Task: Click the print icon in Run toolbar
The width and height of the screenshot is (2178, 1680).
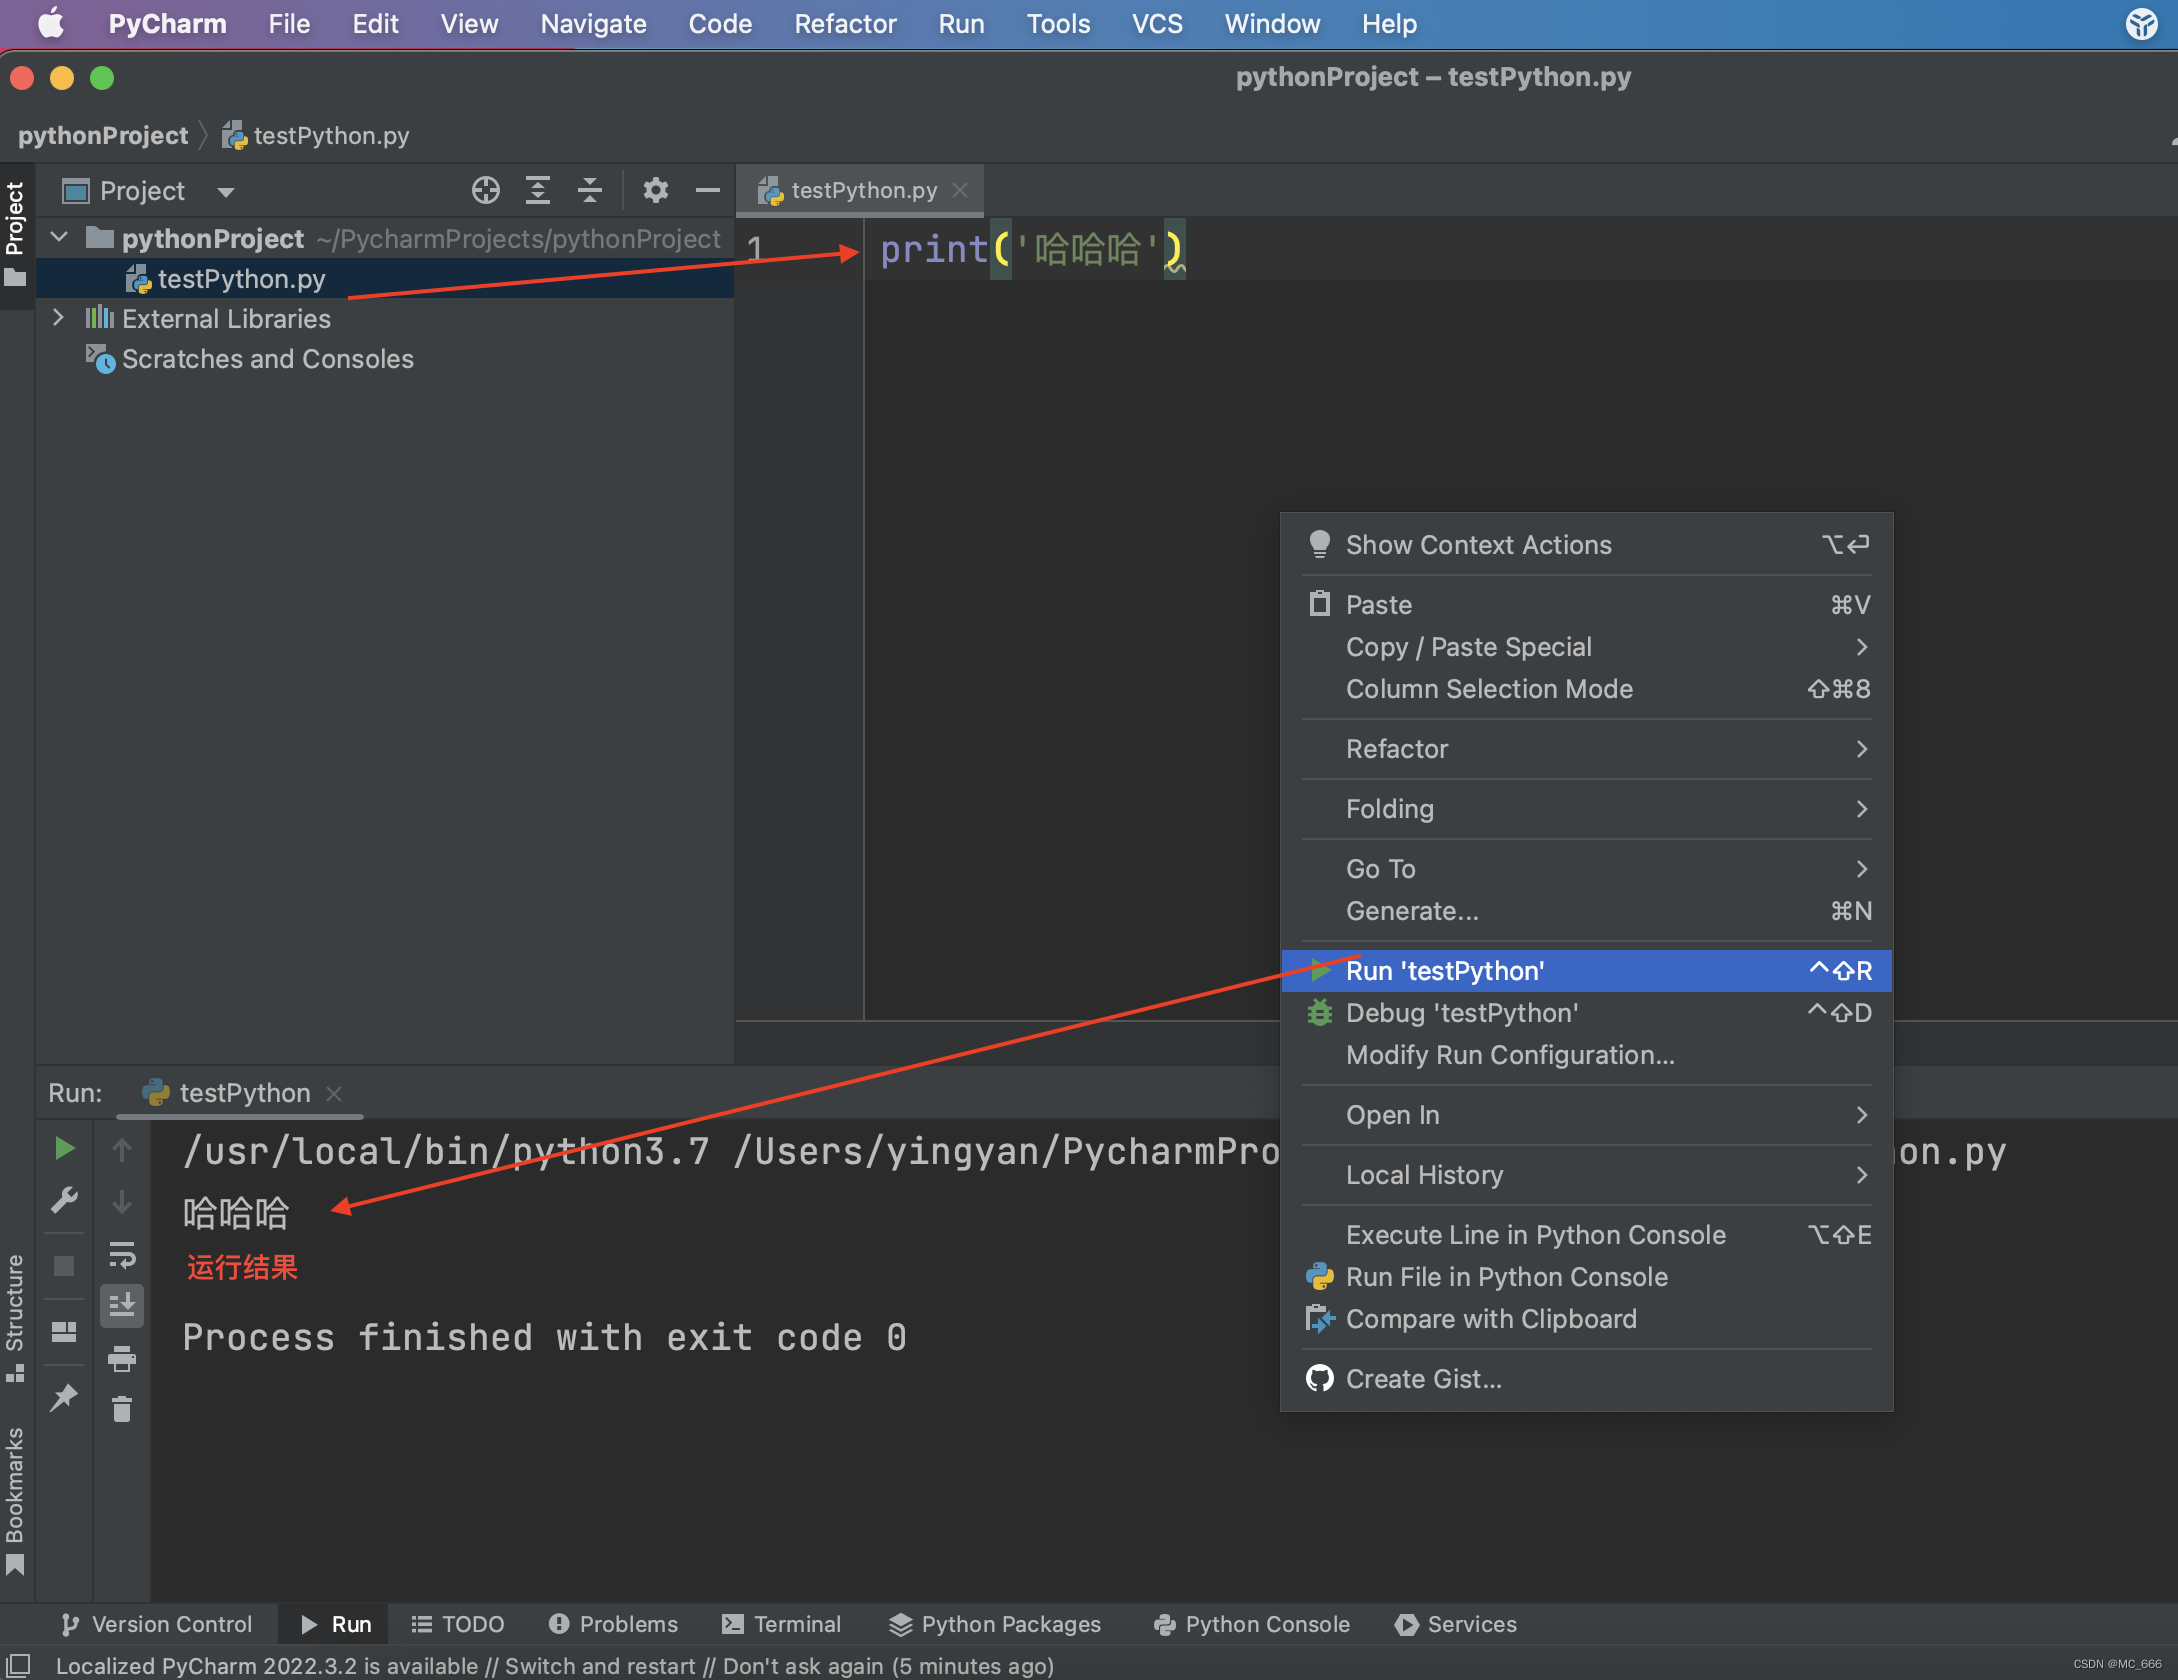Action: pyautogui.click(x=122, y=1358)
